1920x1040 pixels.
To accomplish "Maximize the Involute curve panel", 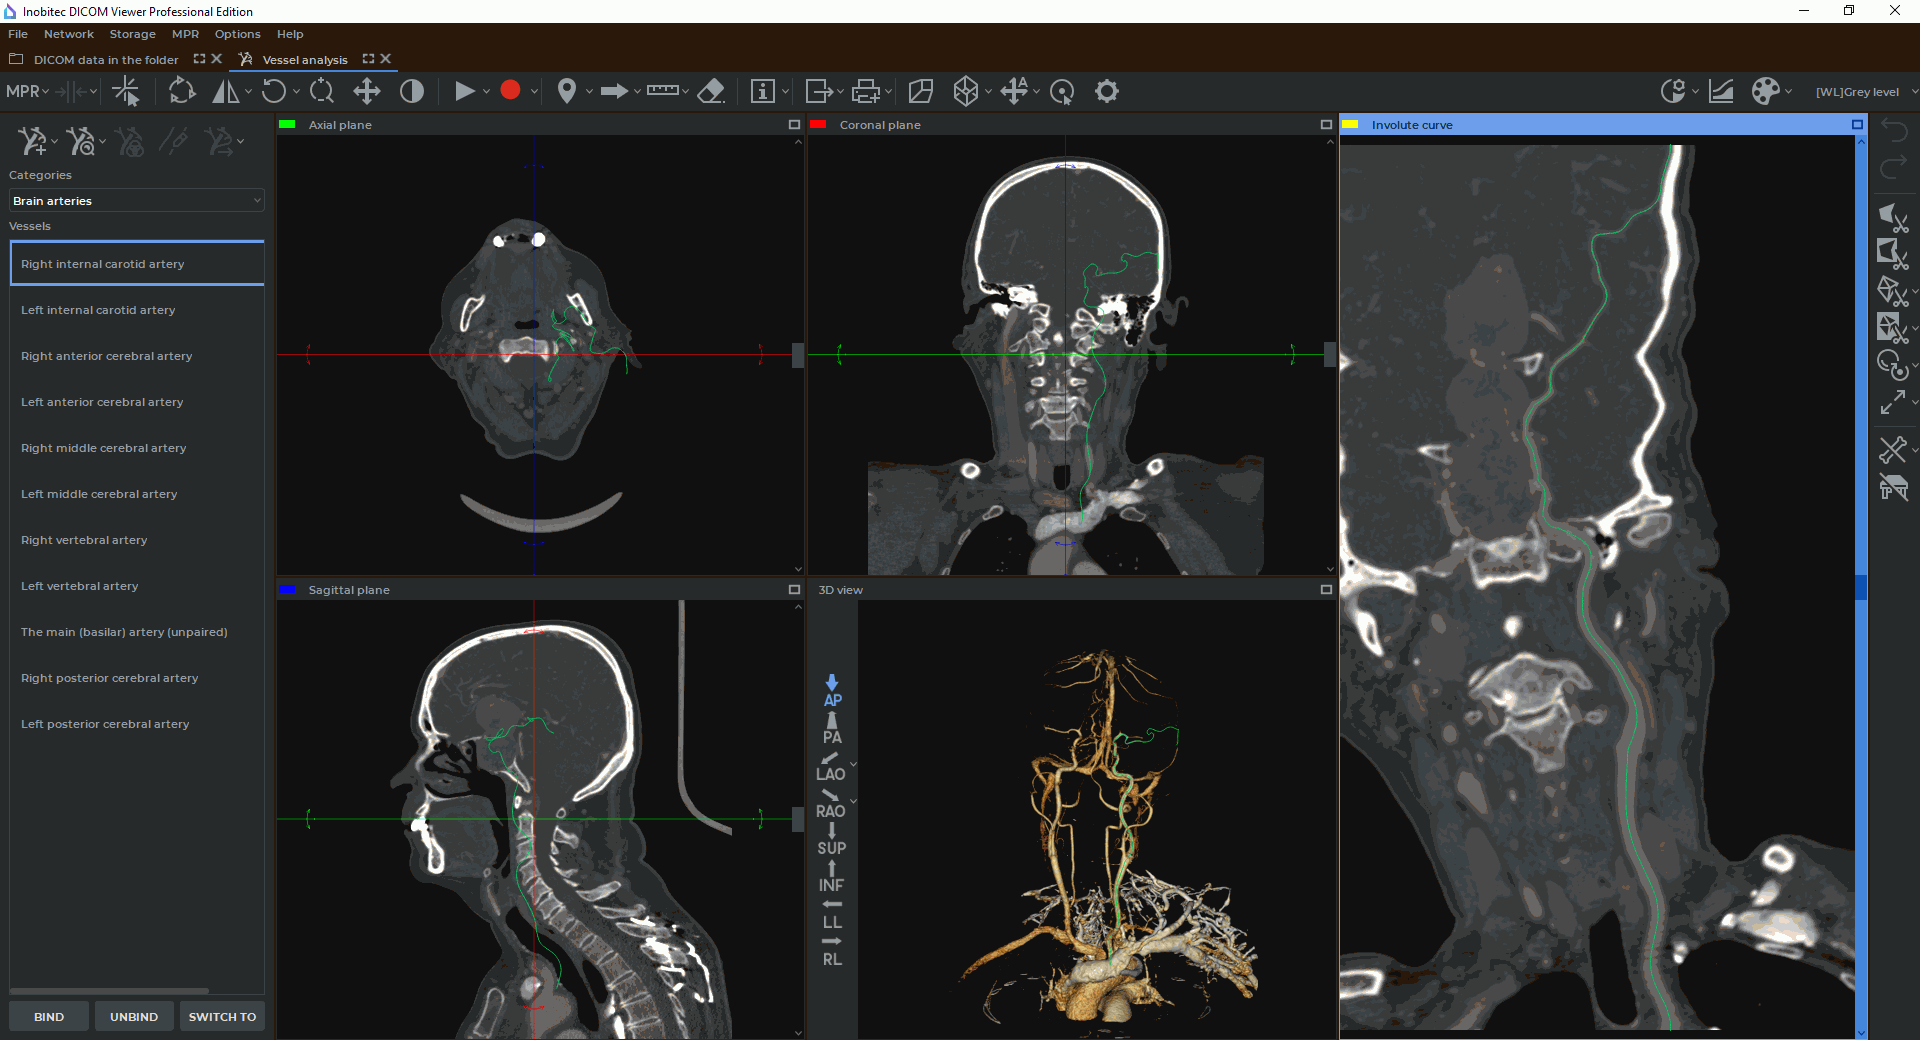I will [1857, 125].
